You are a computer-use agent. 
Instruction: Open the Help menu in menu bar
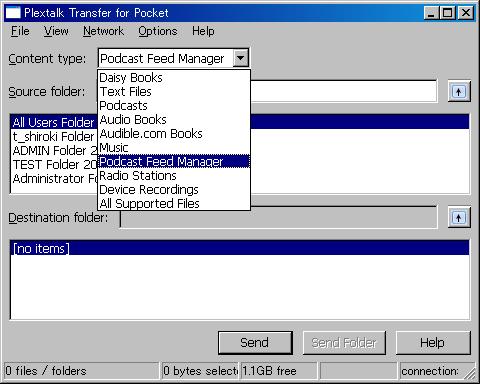click(x=203, y=31)
